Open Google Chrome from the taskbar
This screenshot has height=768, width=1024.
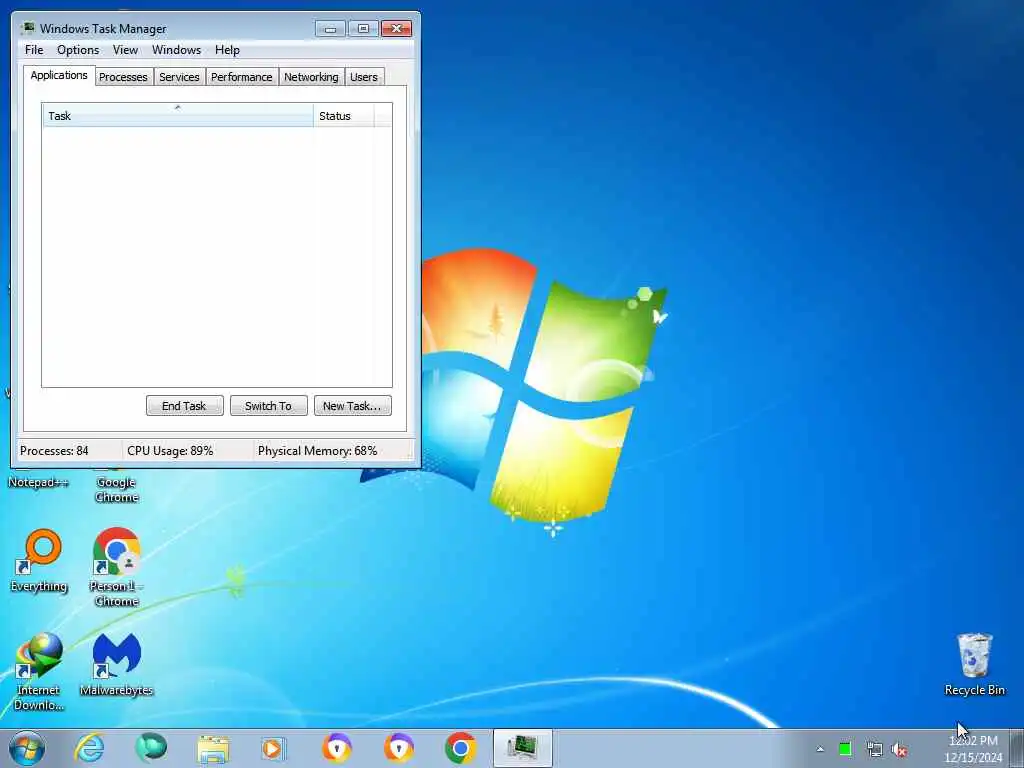tap(460, 748)
